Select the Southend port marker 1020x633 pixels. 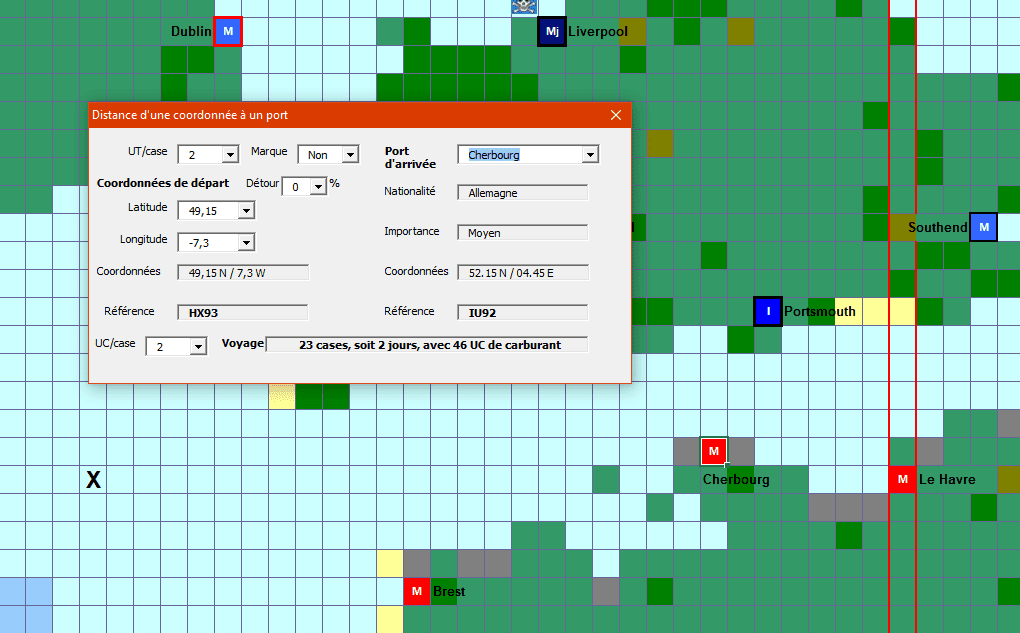tap(984, 228)
